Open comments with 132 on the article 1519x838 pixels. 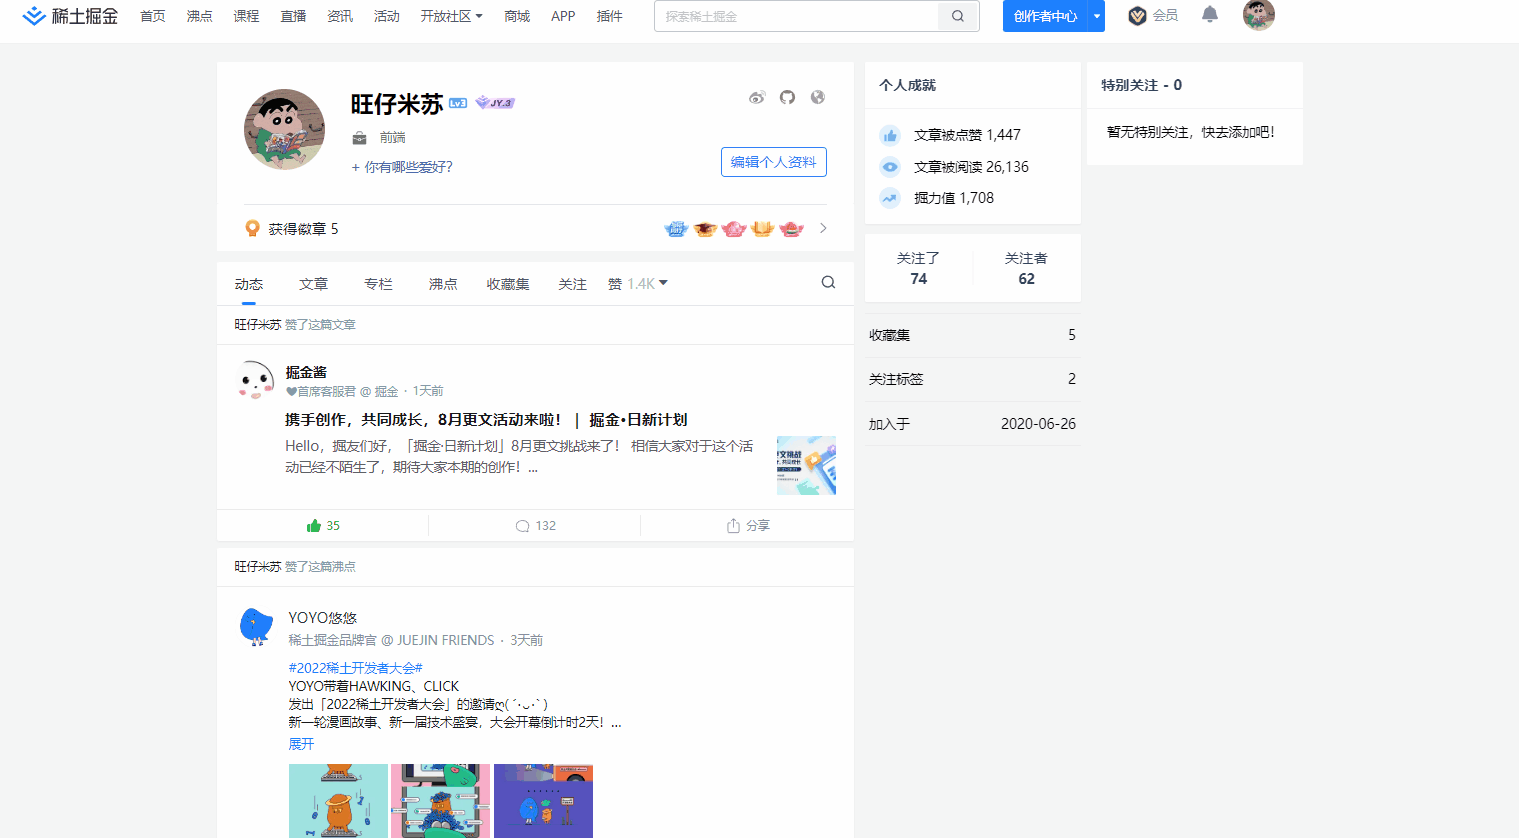point(535,525)
